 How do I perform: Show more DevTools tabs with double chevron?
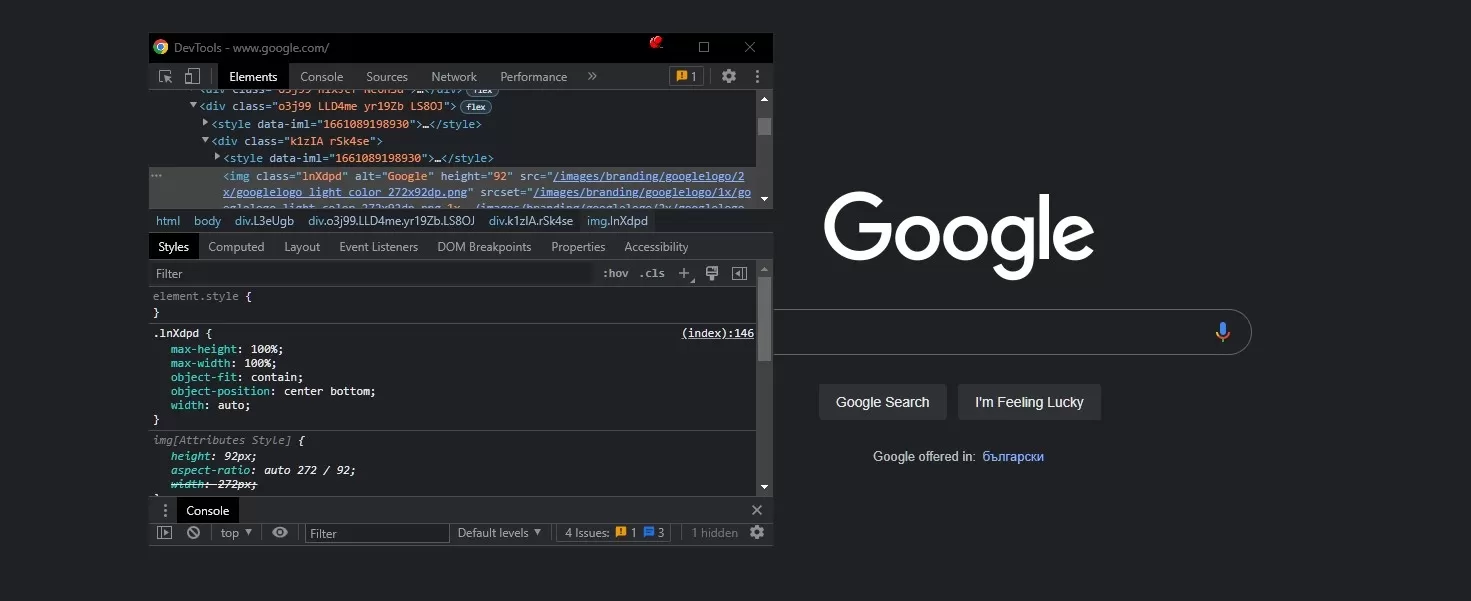coord(592,76)
